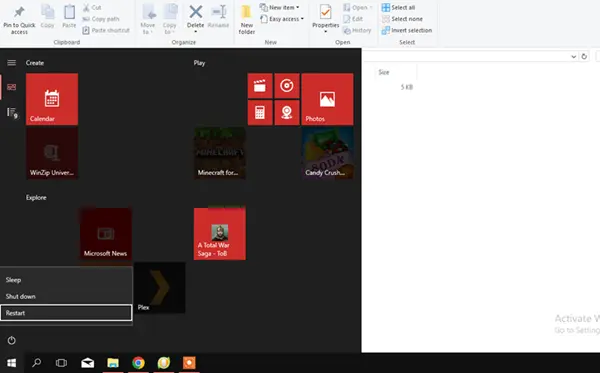Click History in the ribbon
This screenshot has width=600, height=373.
pyautogui.click(x=357, y=30)
